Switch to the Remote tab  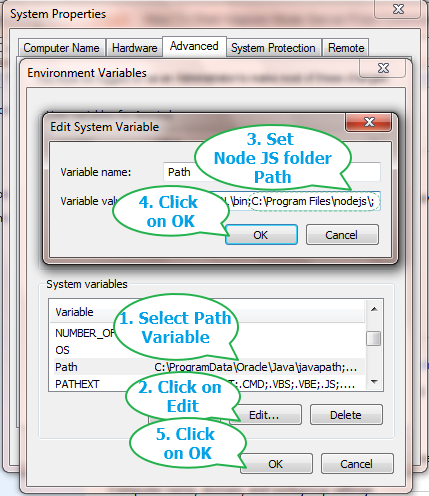[x=346, y=48]
